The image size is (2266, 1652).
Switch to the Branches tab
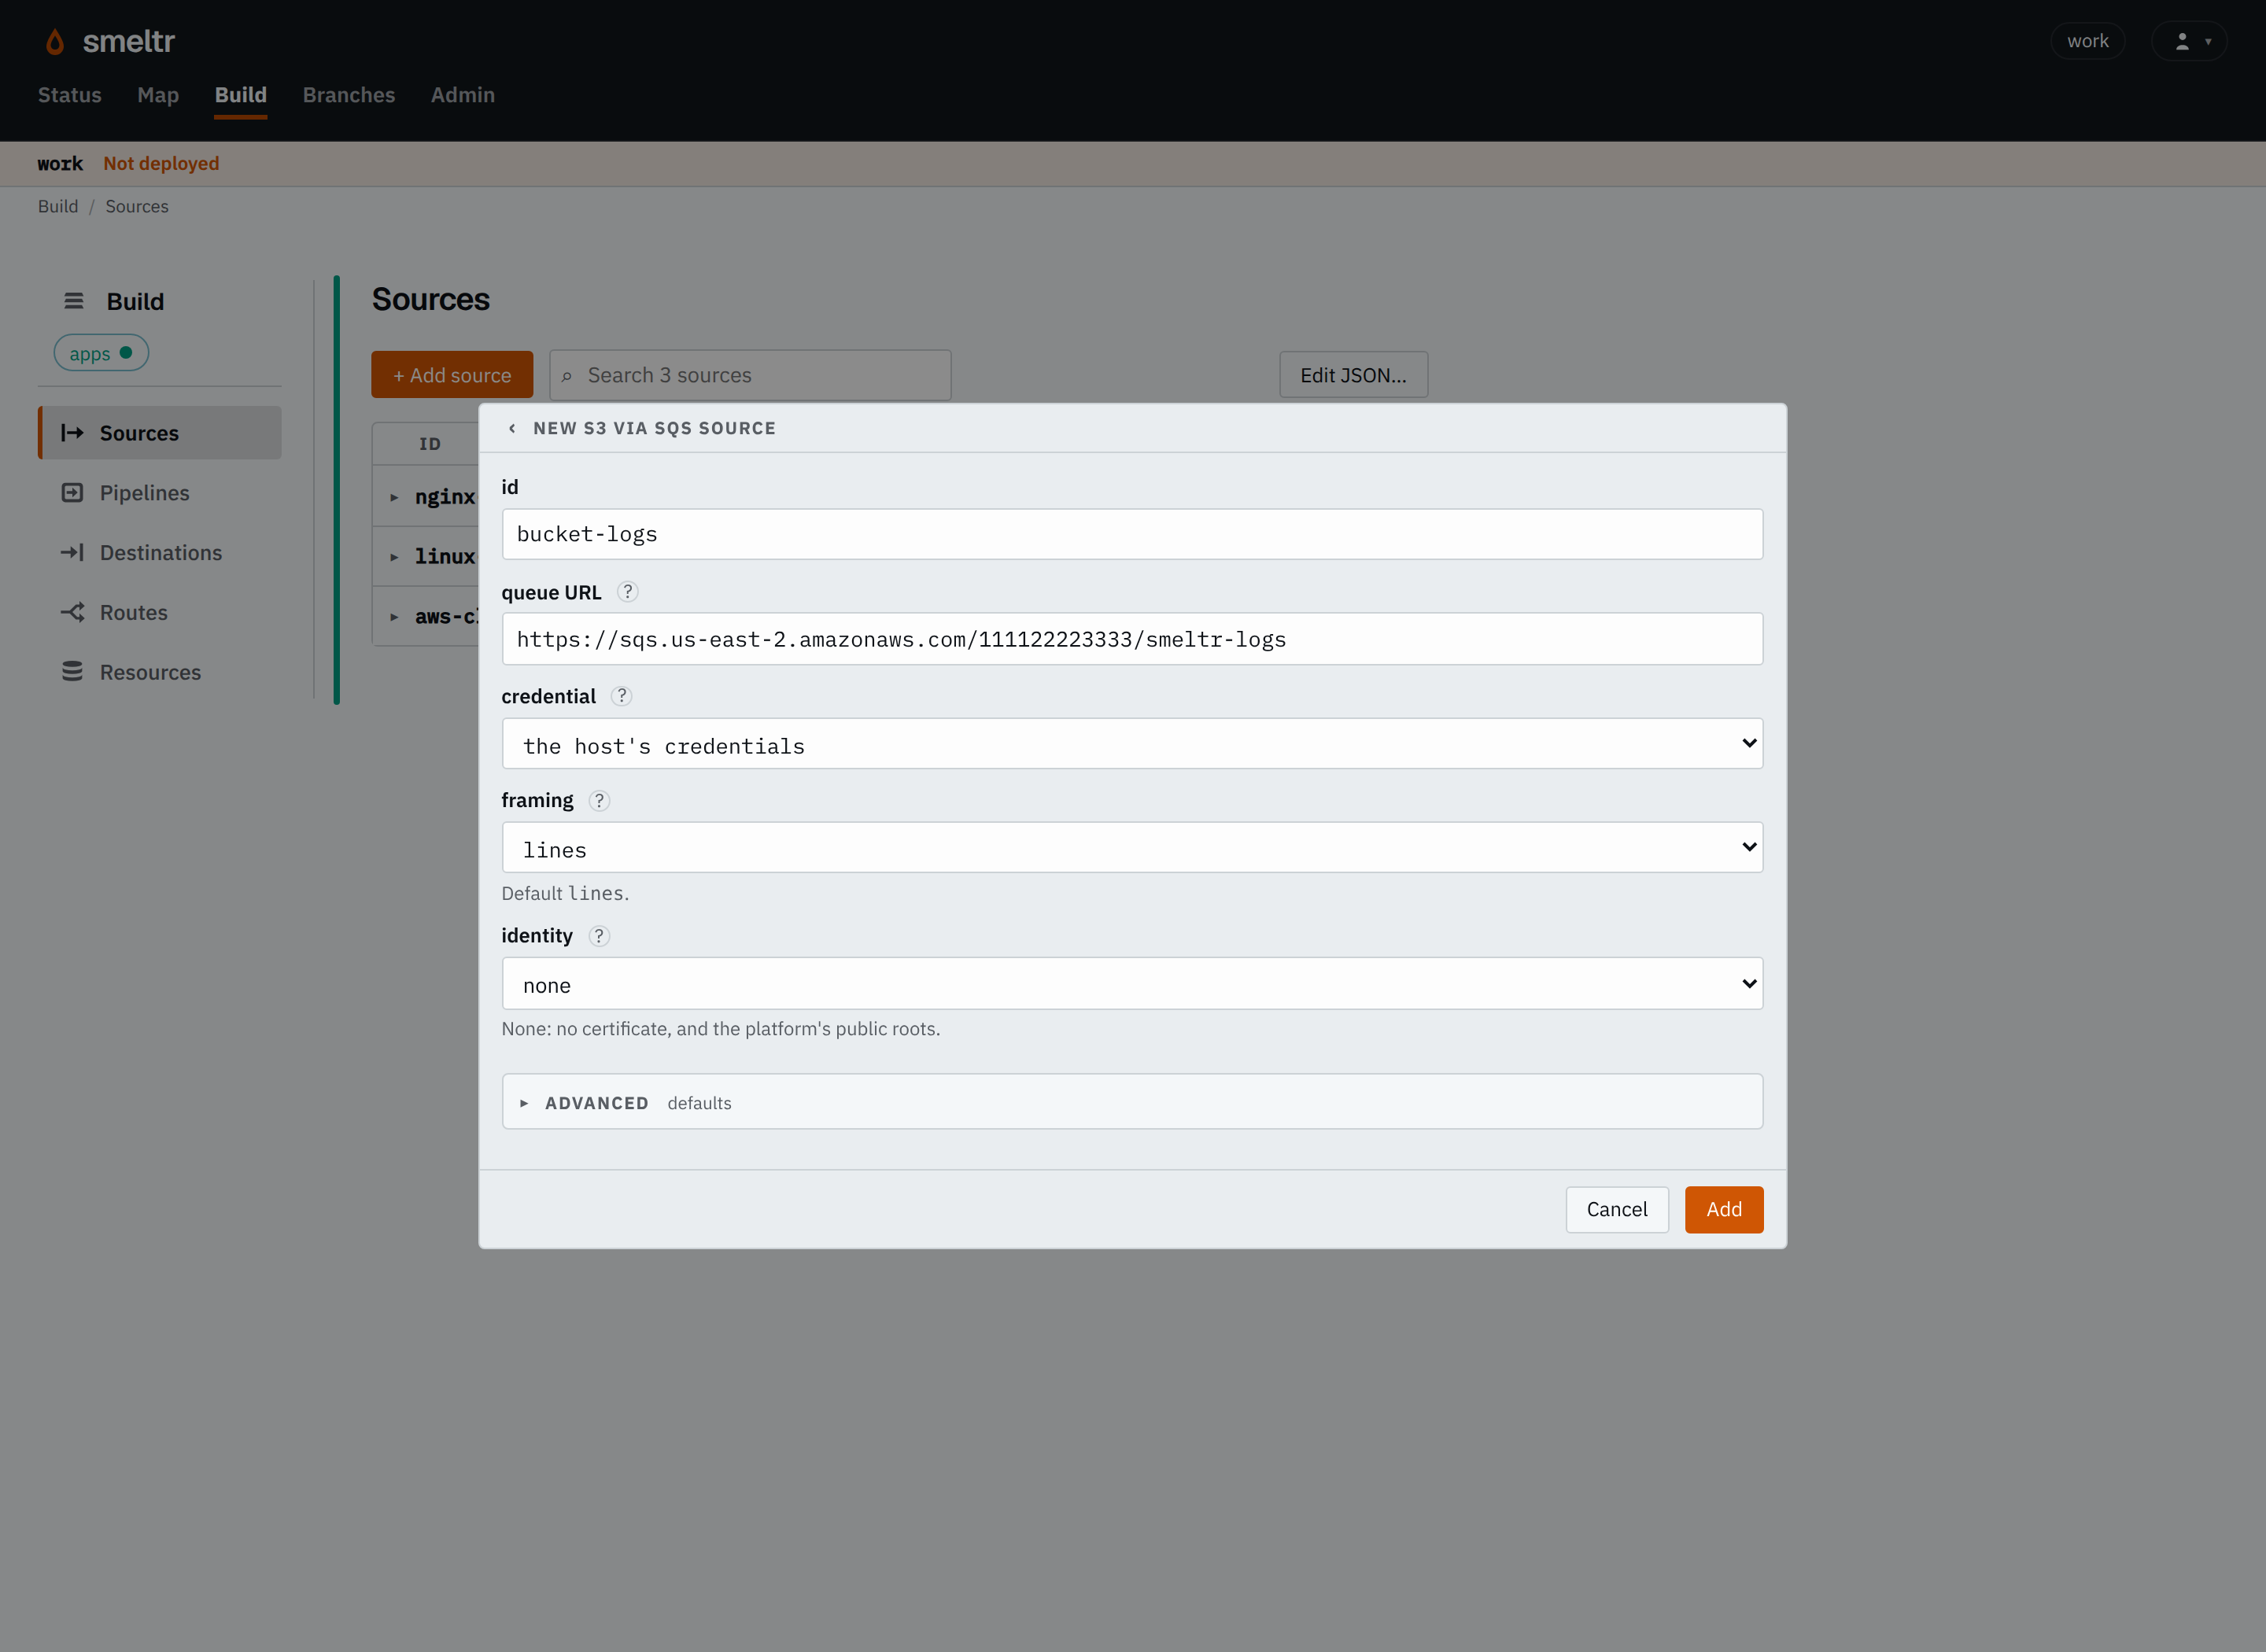coord(349,95)
